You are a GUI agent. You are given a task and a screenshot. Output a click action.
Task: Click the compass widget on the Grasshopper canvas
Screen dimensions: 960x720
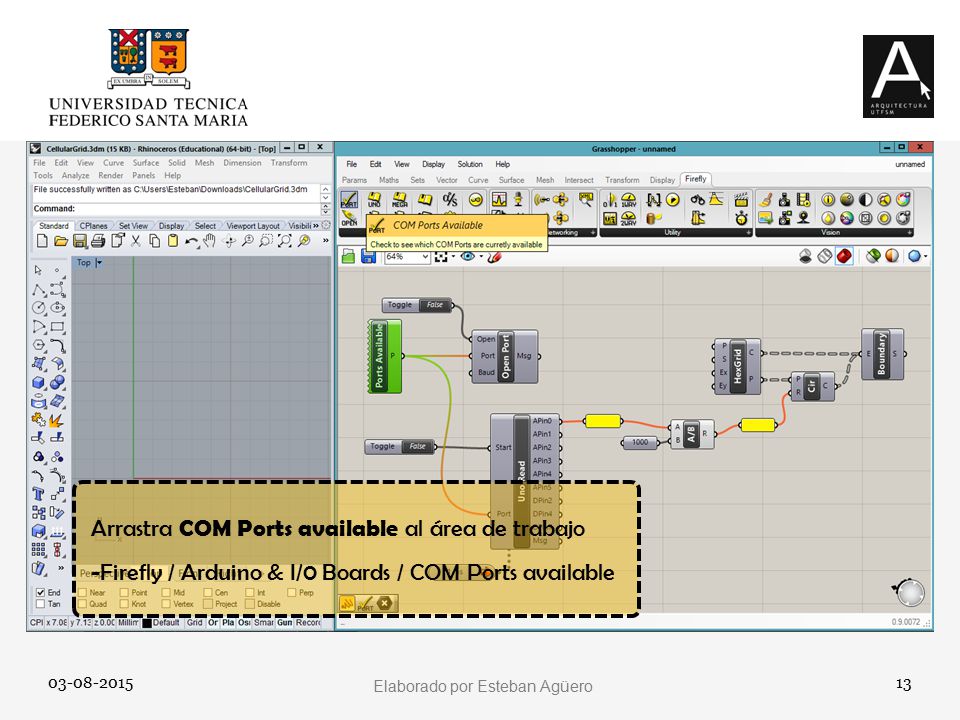pos(909,592)
